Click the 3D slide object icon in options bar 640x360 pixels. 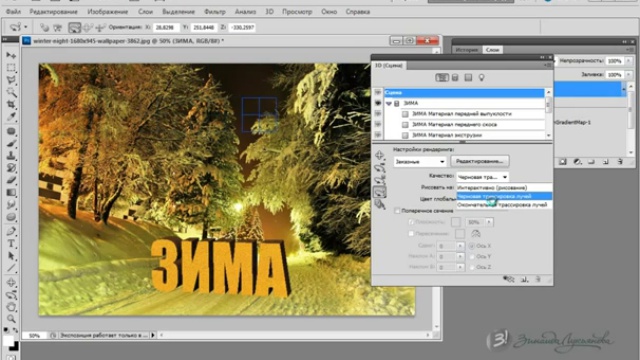click(88, 27)
